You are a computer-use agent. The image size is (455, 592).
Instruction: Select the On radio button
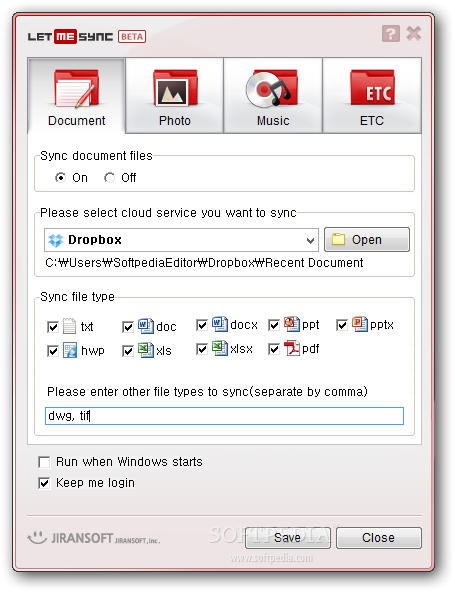60,177
